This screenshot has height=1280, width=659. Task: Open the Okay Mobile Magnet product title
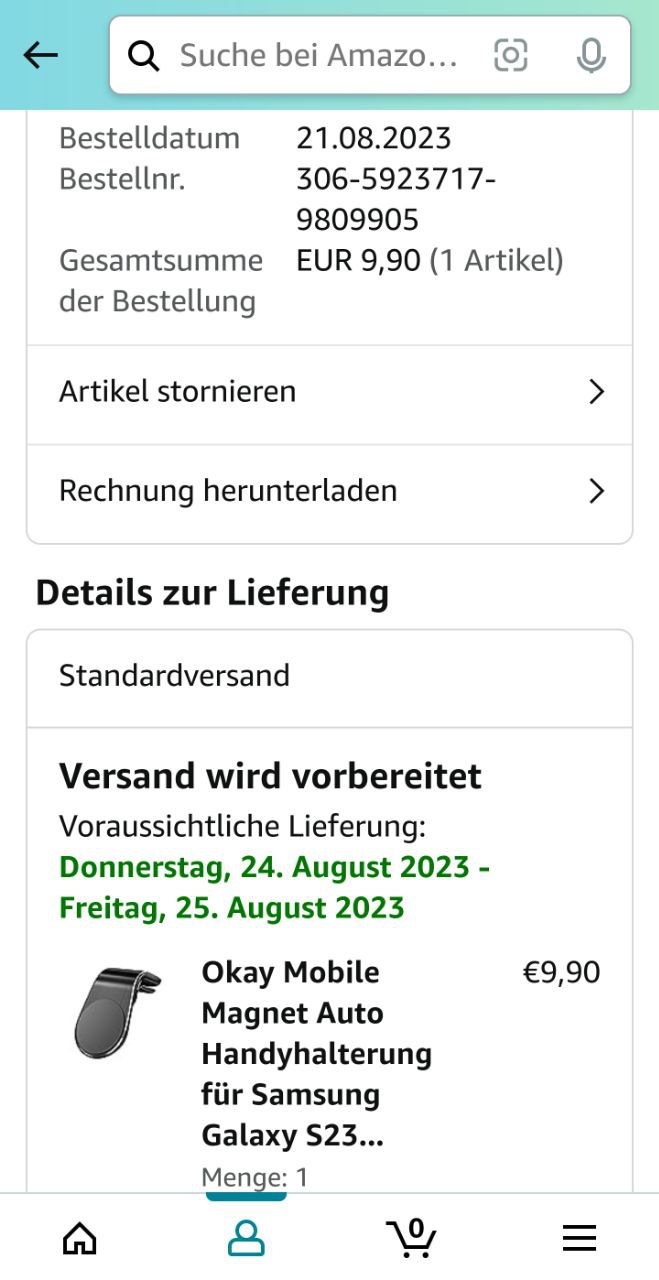(316, 1053)
